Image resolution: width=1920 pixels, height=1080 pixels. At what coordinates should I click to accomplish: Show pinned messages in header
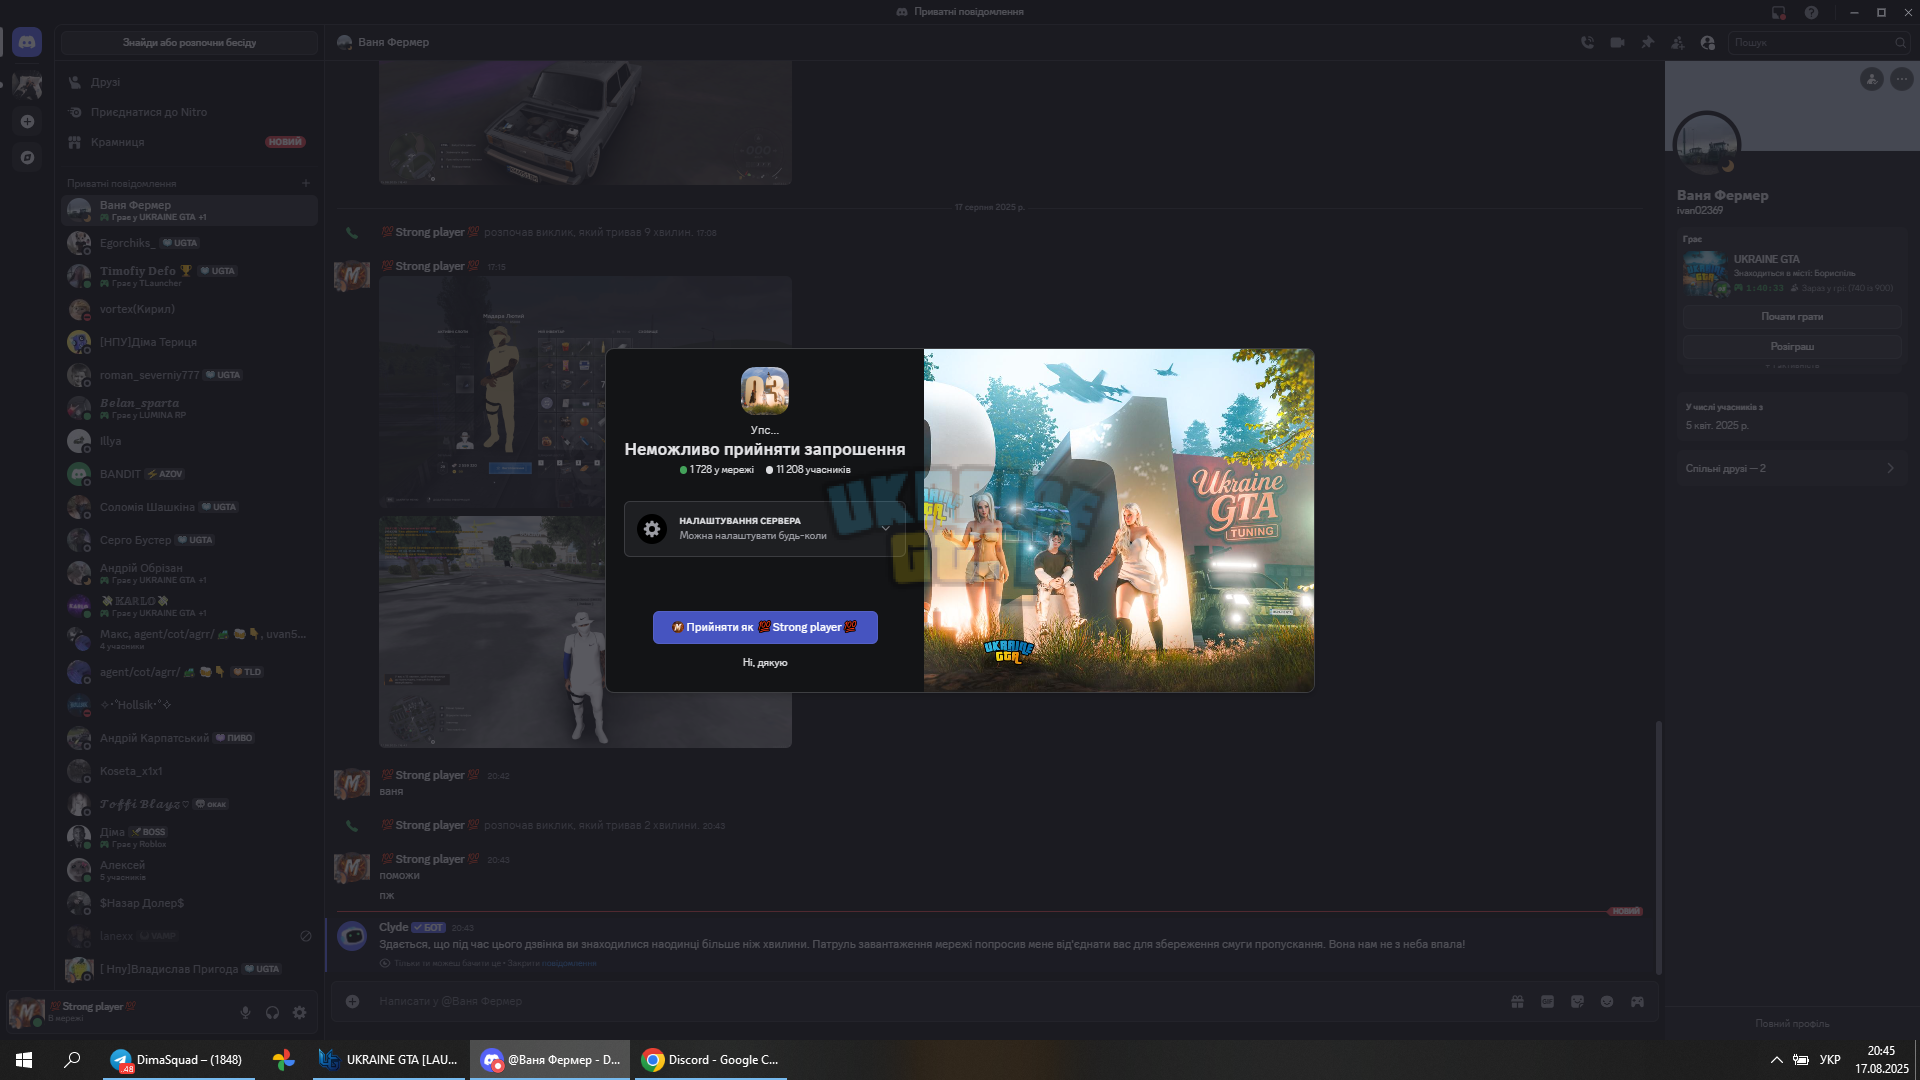tap(1647, 42)
